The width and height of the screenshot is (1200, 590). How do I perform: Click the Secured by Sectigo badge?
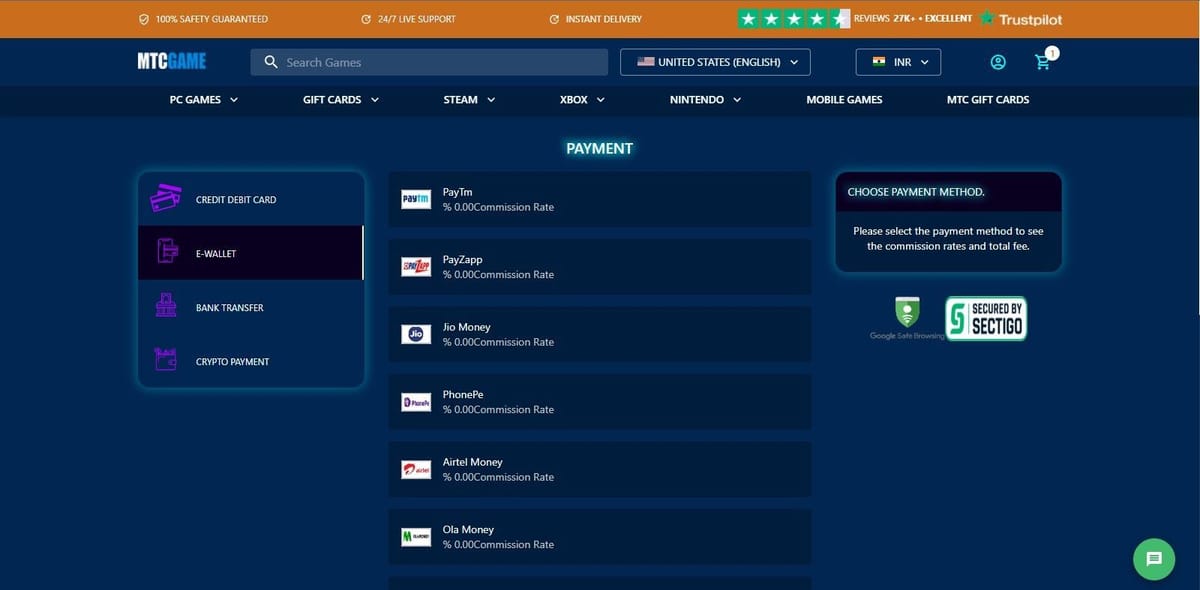pos(986,319)
